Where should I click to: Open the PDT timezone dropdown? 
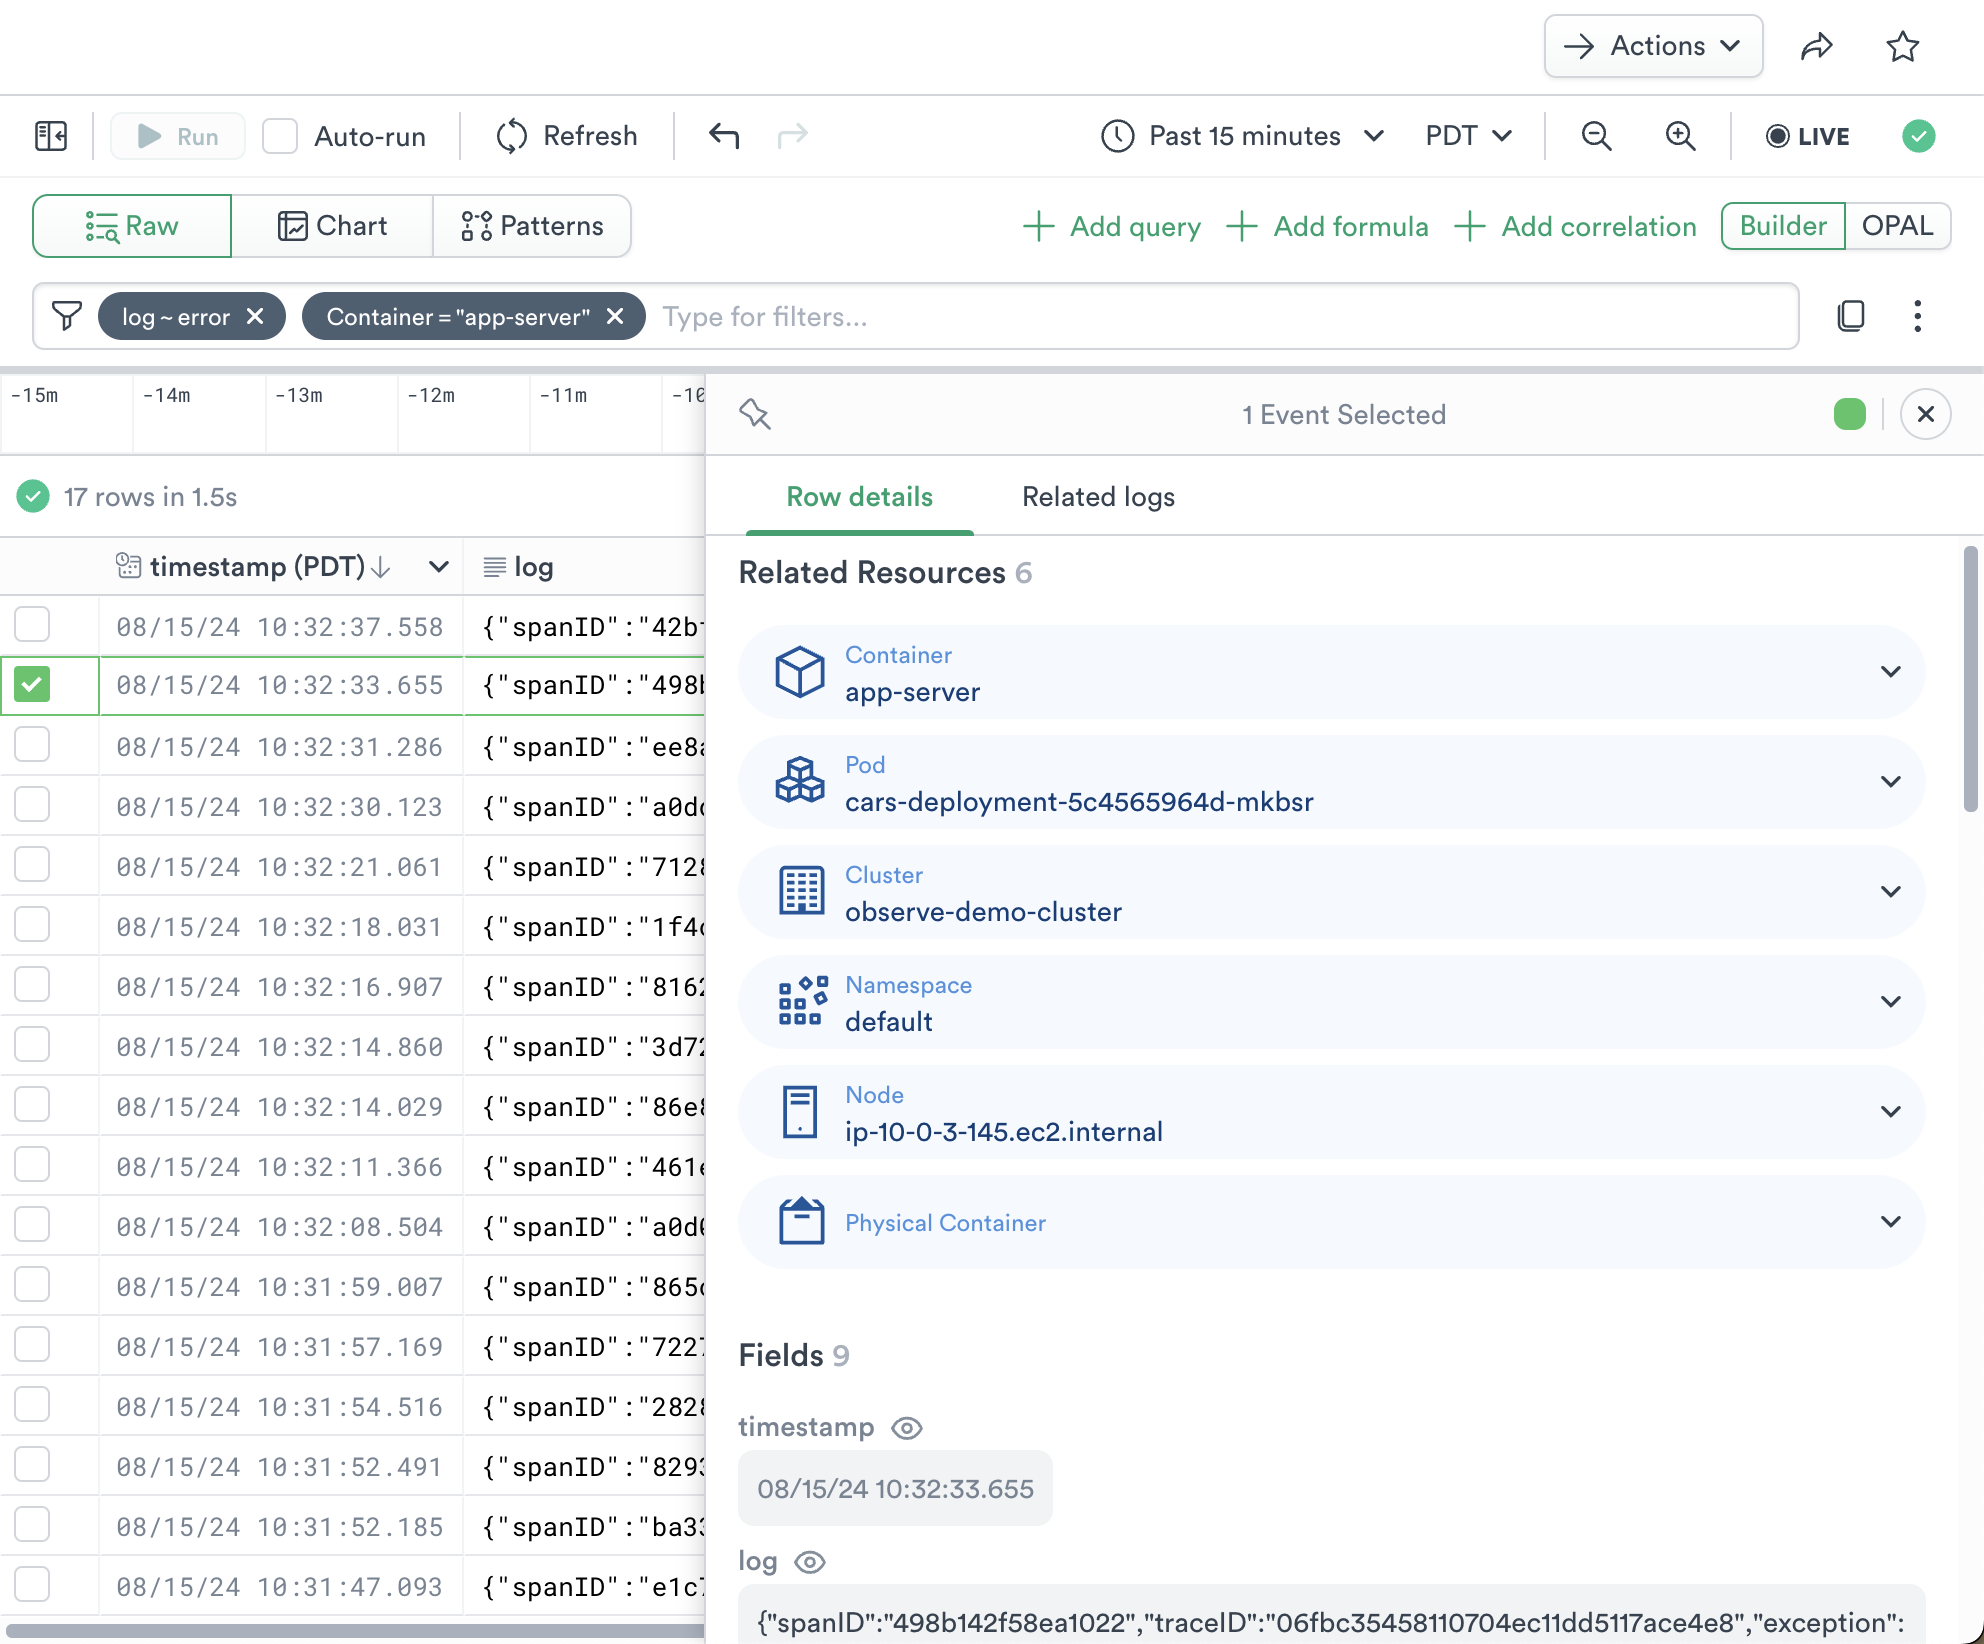pos(1468,136)
